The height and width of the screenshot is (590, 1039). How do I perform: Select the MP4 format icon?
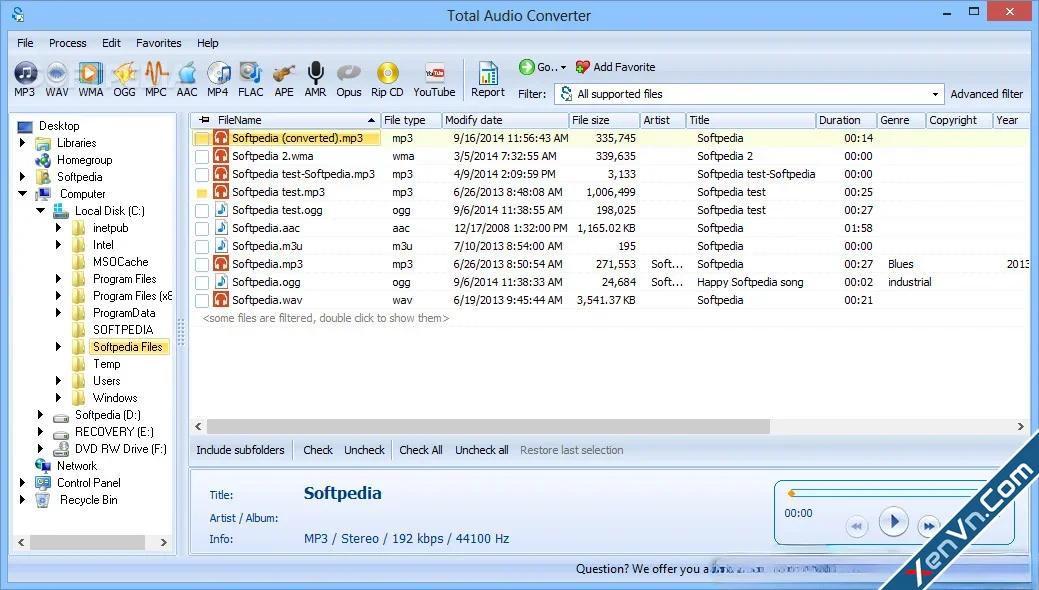218,72
